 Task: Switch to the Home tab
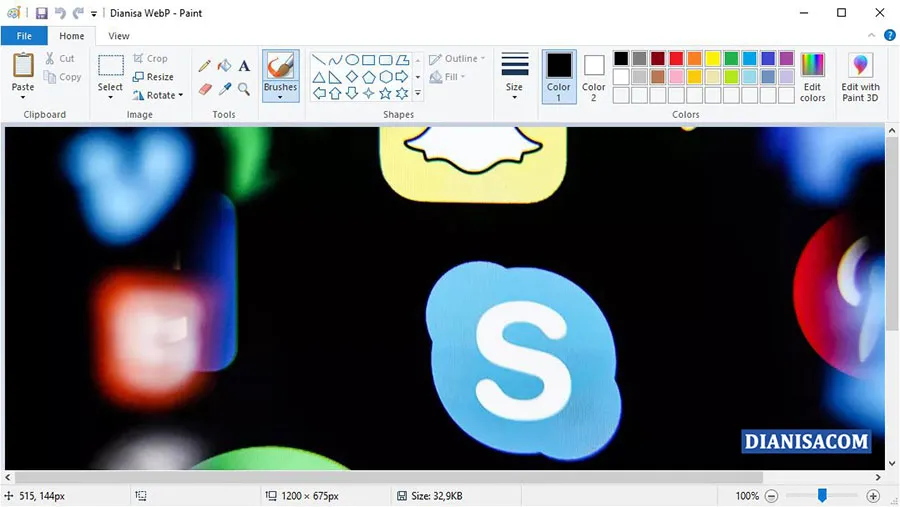click(72, 36)
